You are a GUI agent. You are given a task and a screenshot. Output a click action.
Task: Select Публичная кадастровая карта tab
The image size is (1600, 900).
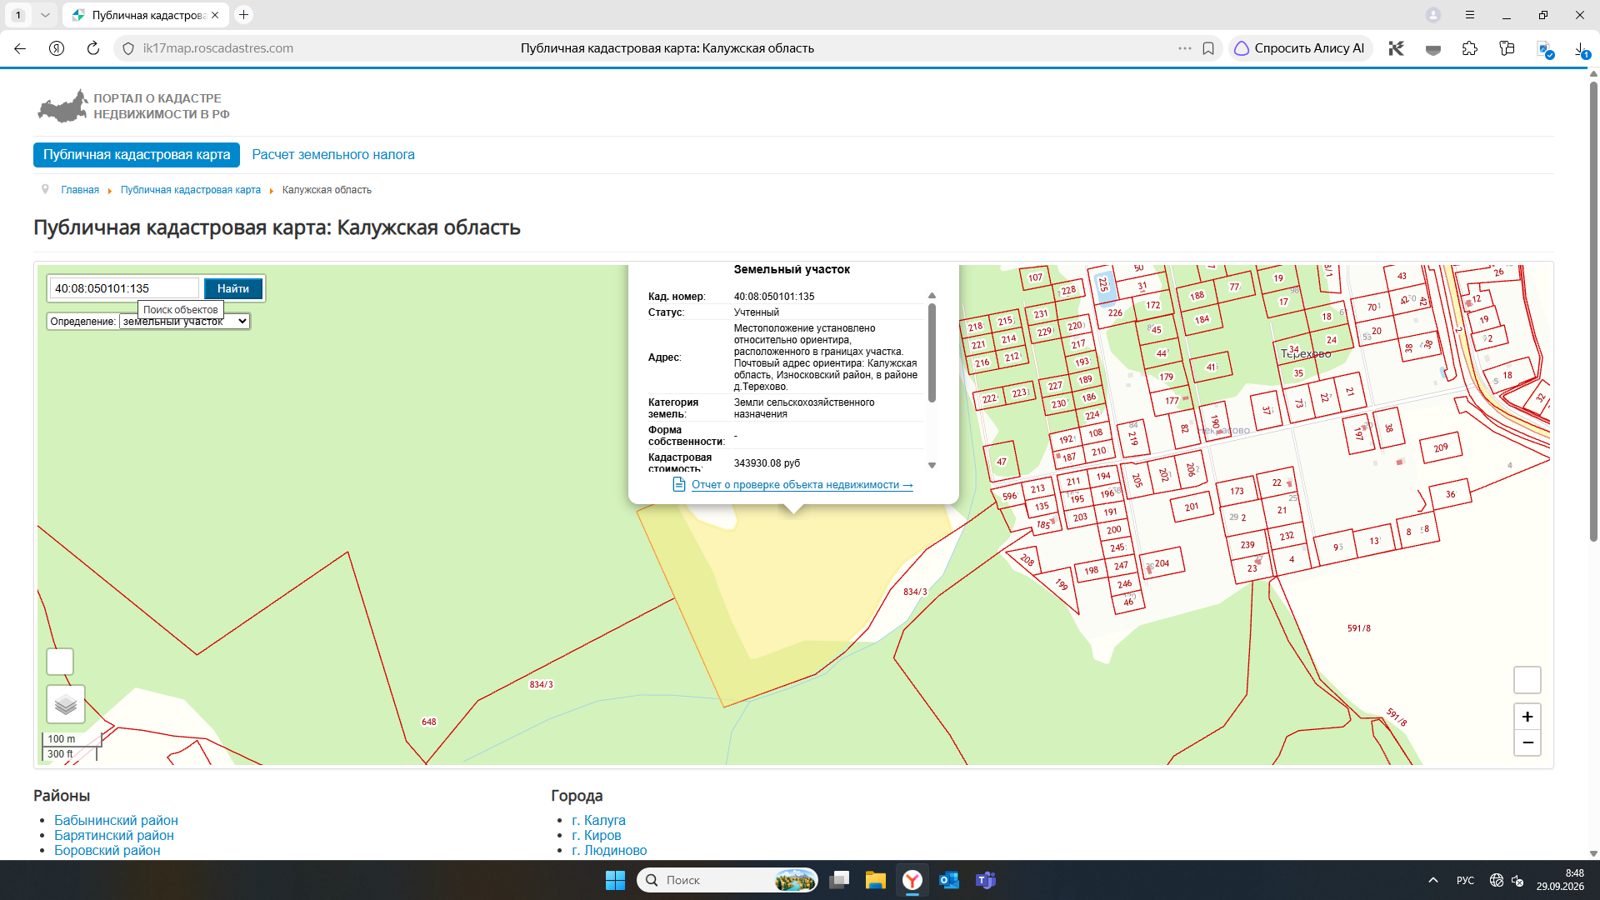coord(137,154)
